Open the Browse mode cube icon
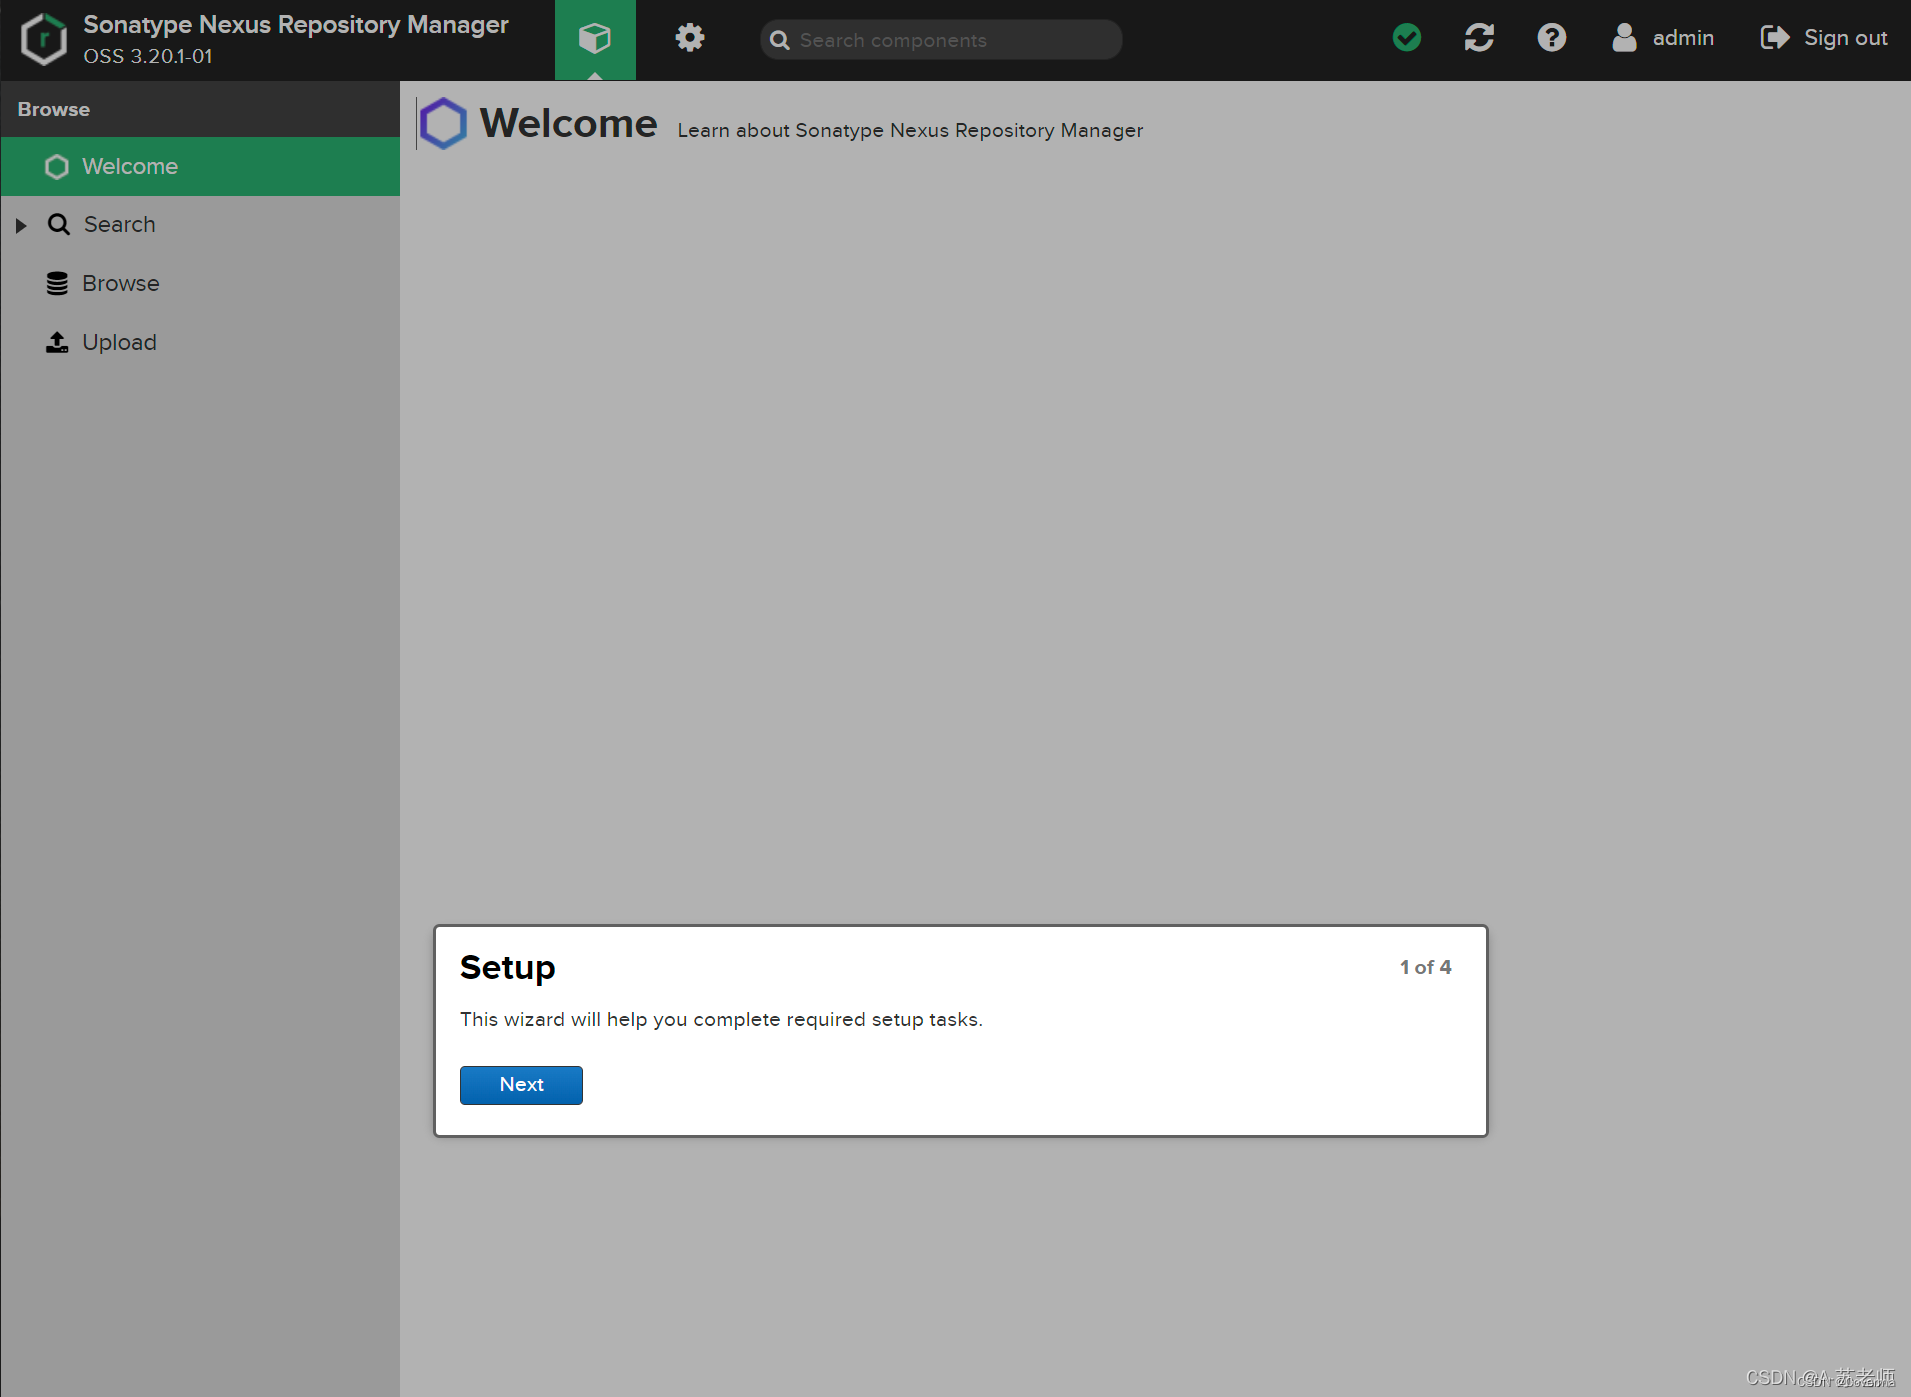 coord(595,39)
